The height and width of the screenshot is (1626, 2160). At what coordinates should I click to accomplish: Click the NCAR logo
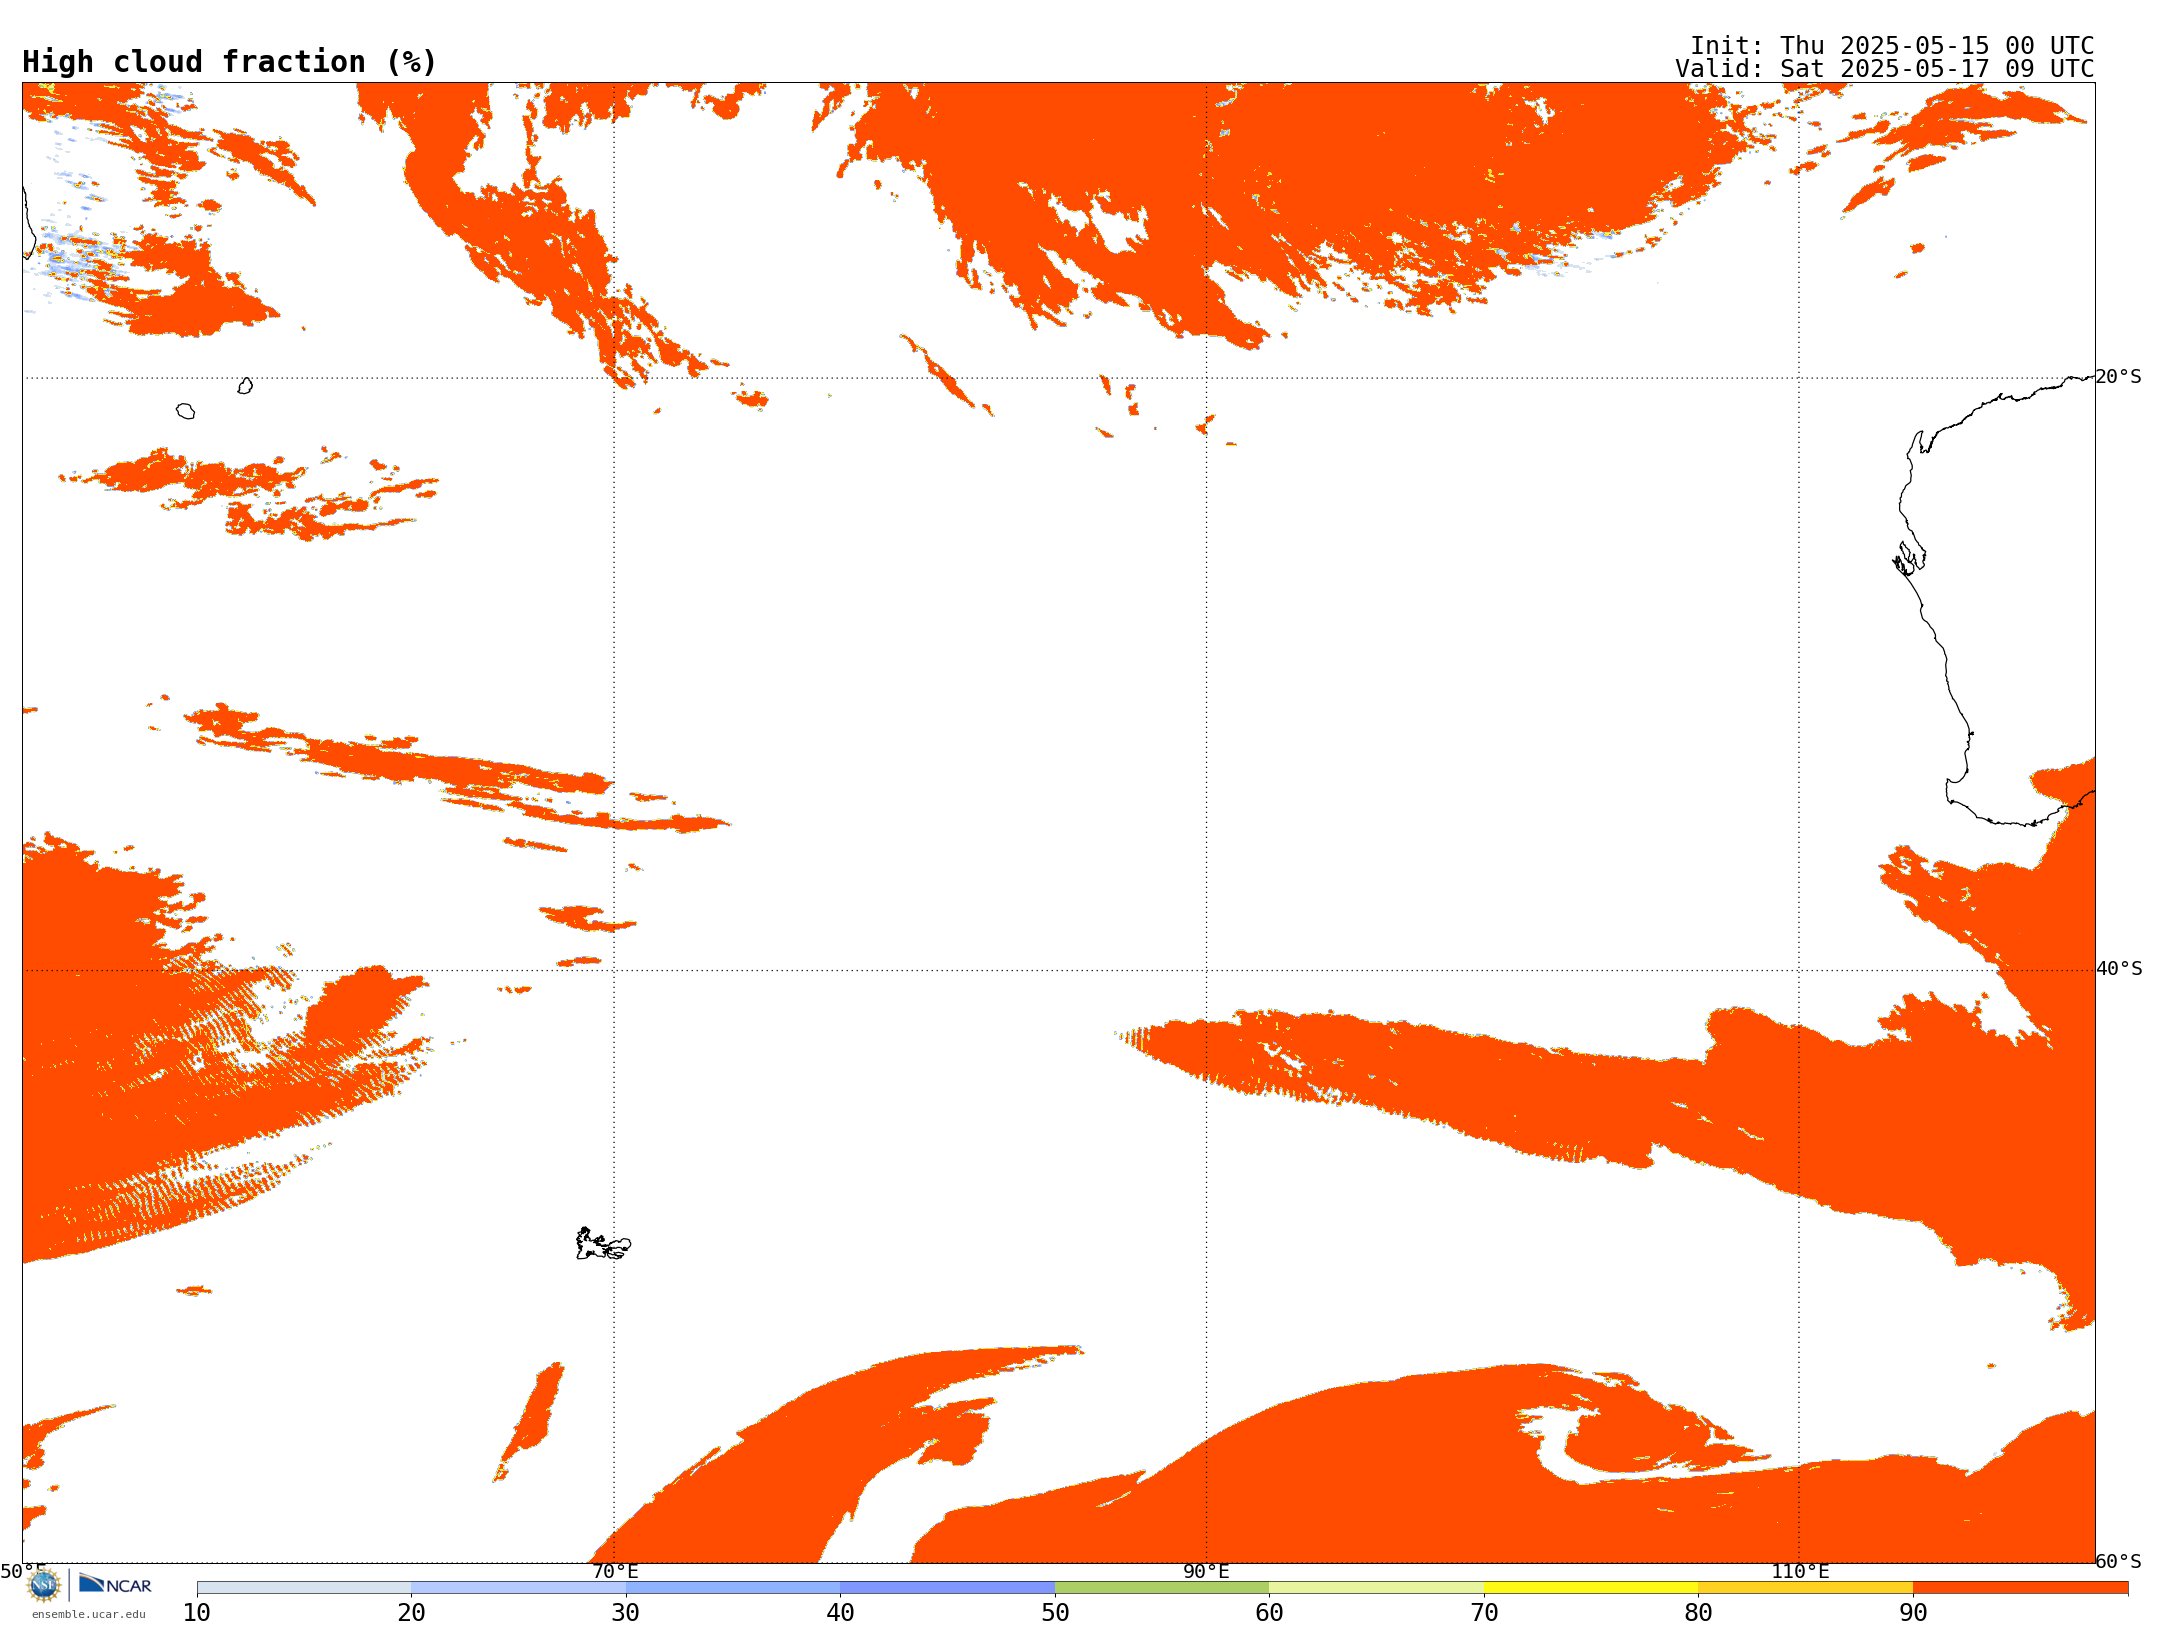coord(115,1584)
